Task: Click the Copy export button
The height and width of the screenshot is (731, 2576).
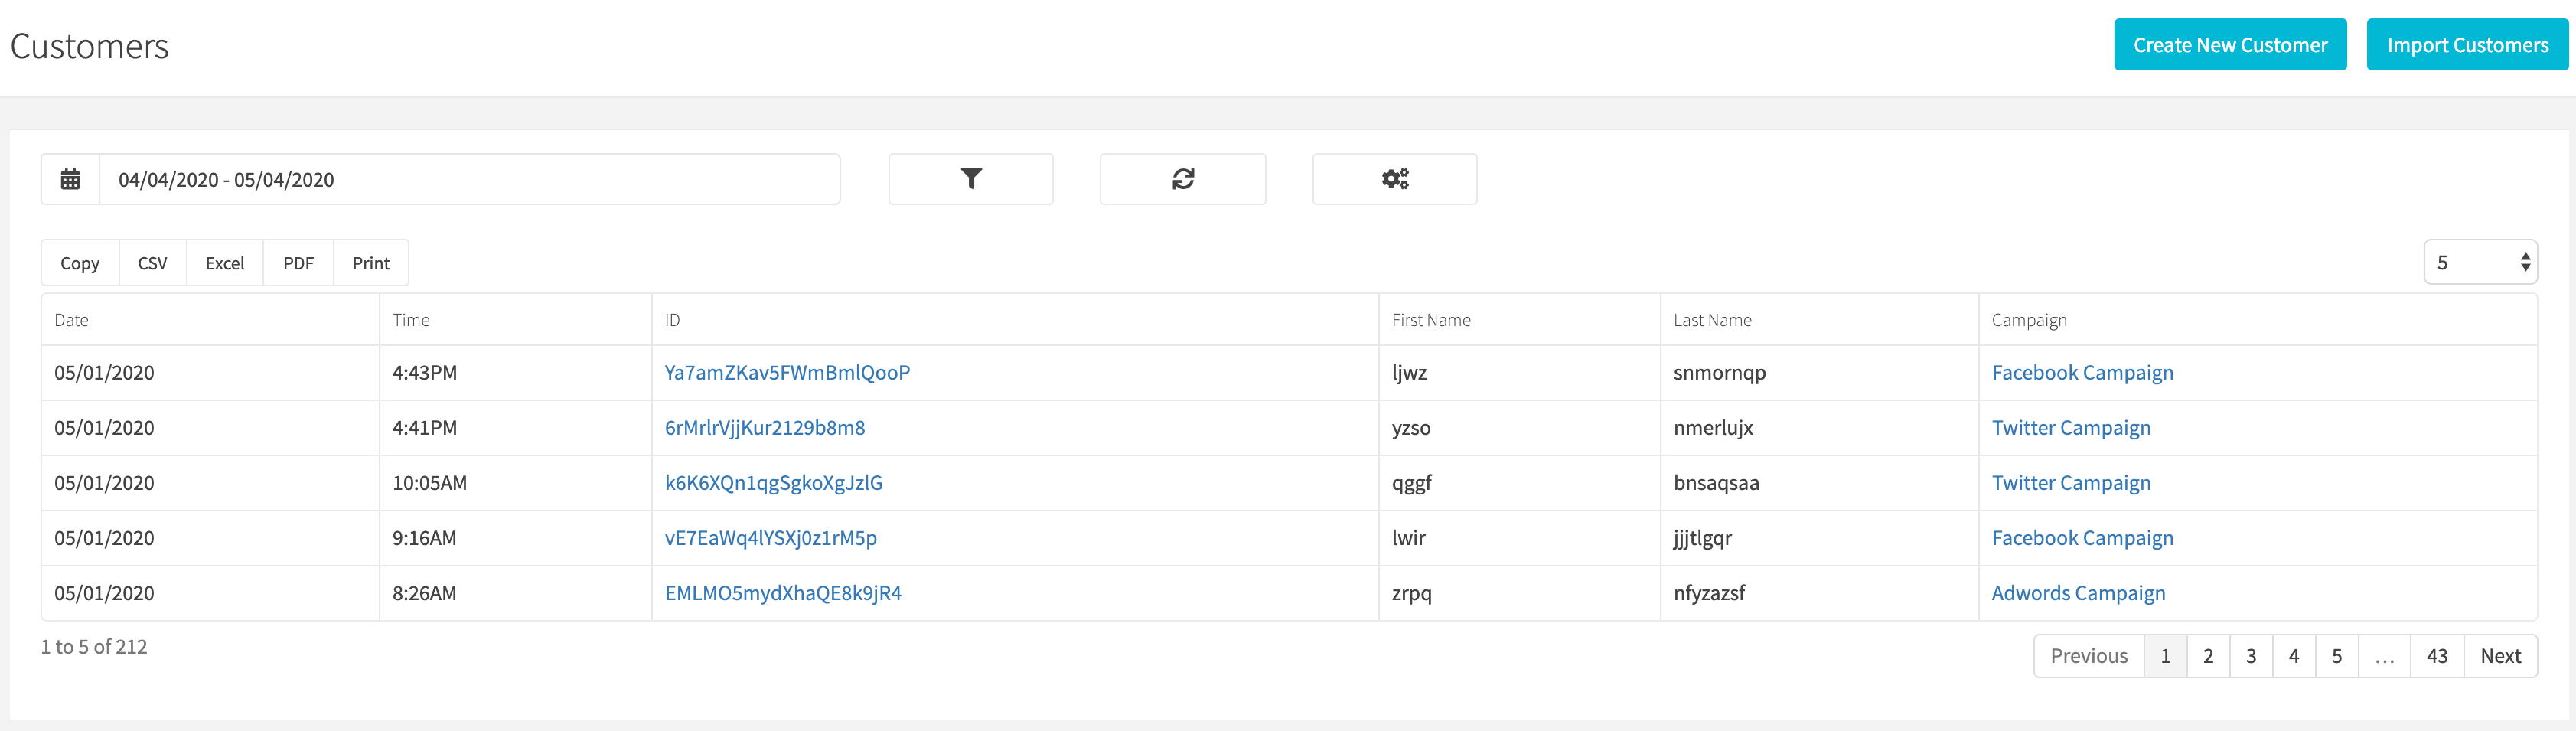Action: (x=80, y=263)
